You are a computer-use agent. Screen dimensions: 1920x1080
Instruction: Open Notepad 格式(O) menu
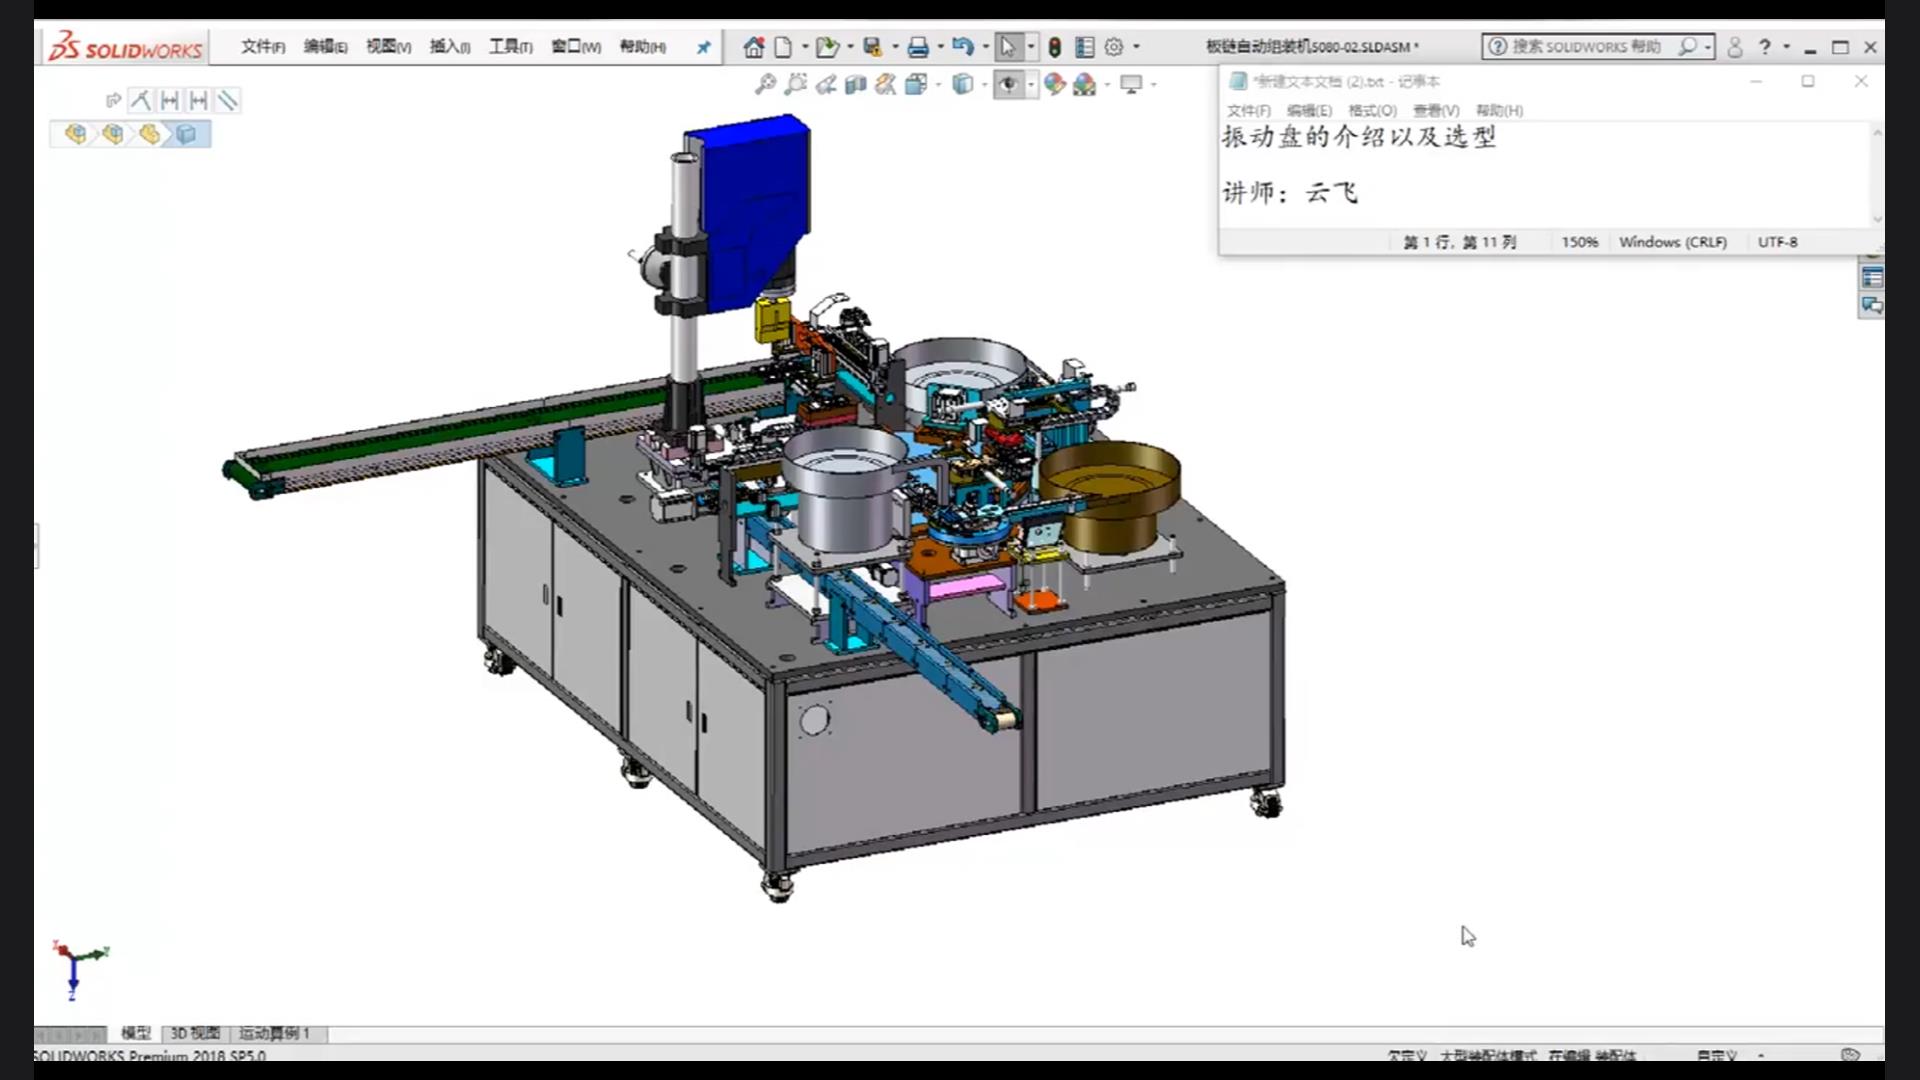1372,111
